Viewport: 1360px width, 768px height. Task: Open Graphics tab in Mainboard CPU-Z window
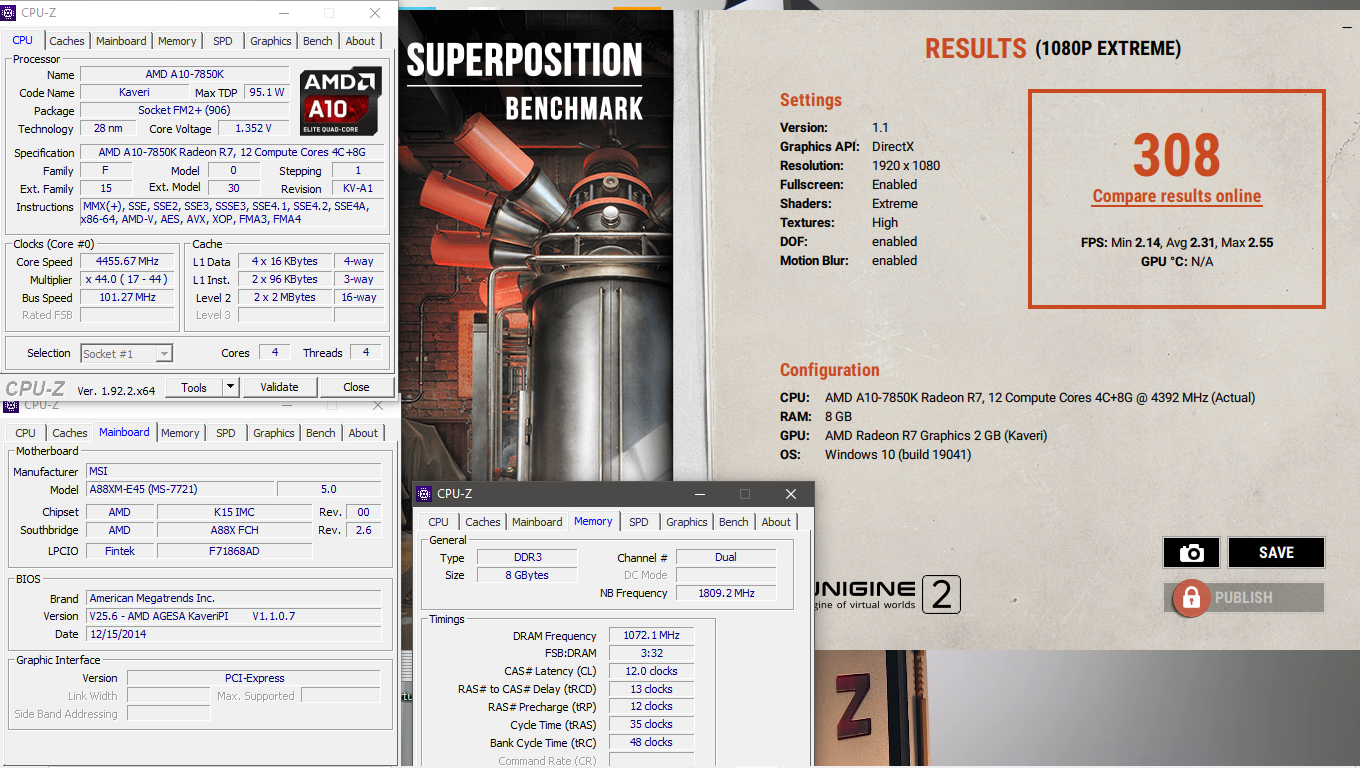(274, 433)
